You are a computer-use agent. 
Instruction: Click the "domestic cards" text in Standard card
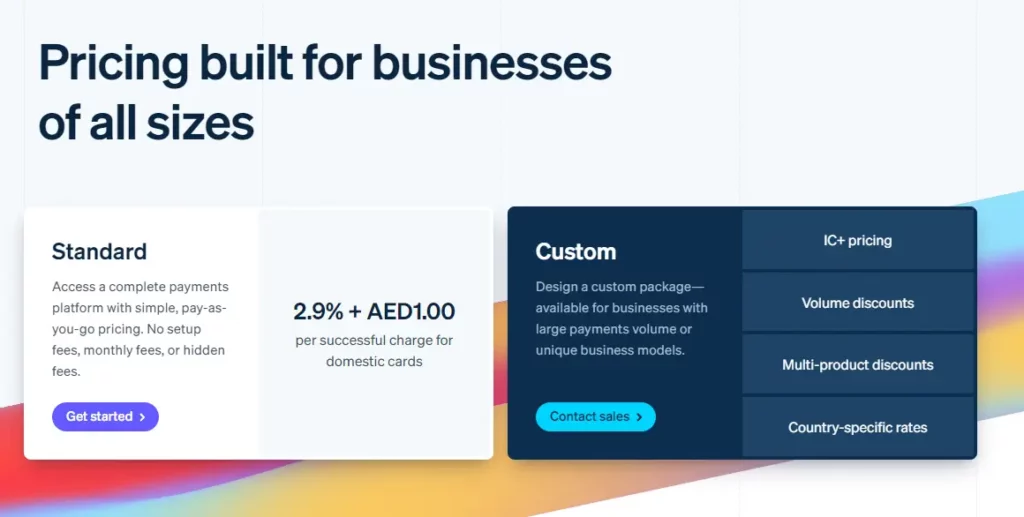click(374, 361)
